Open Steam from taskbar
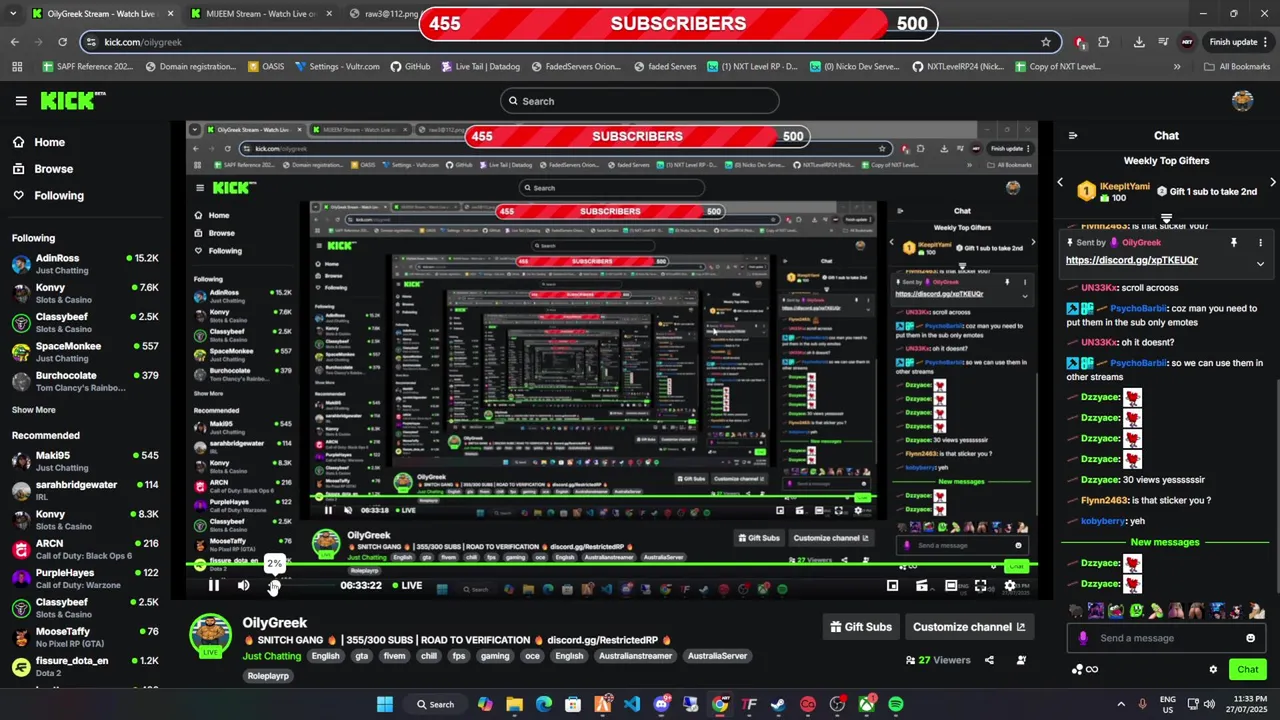 click(x=779, y=704)
